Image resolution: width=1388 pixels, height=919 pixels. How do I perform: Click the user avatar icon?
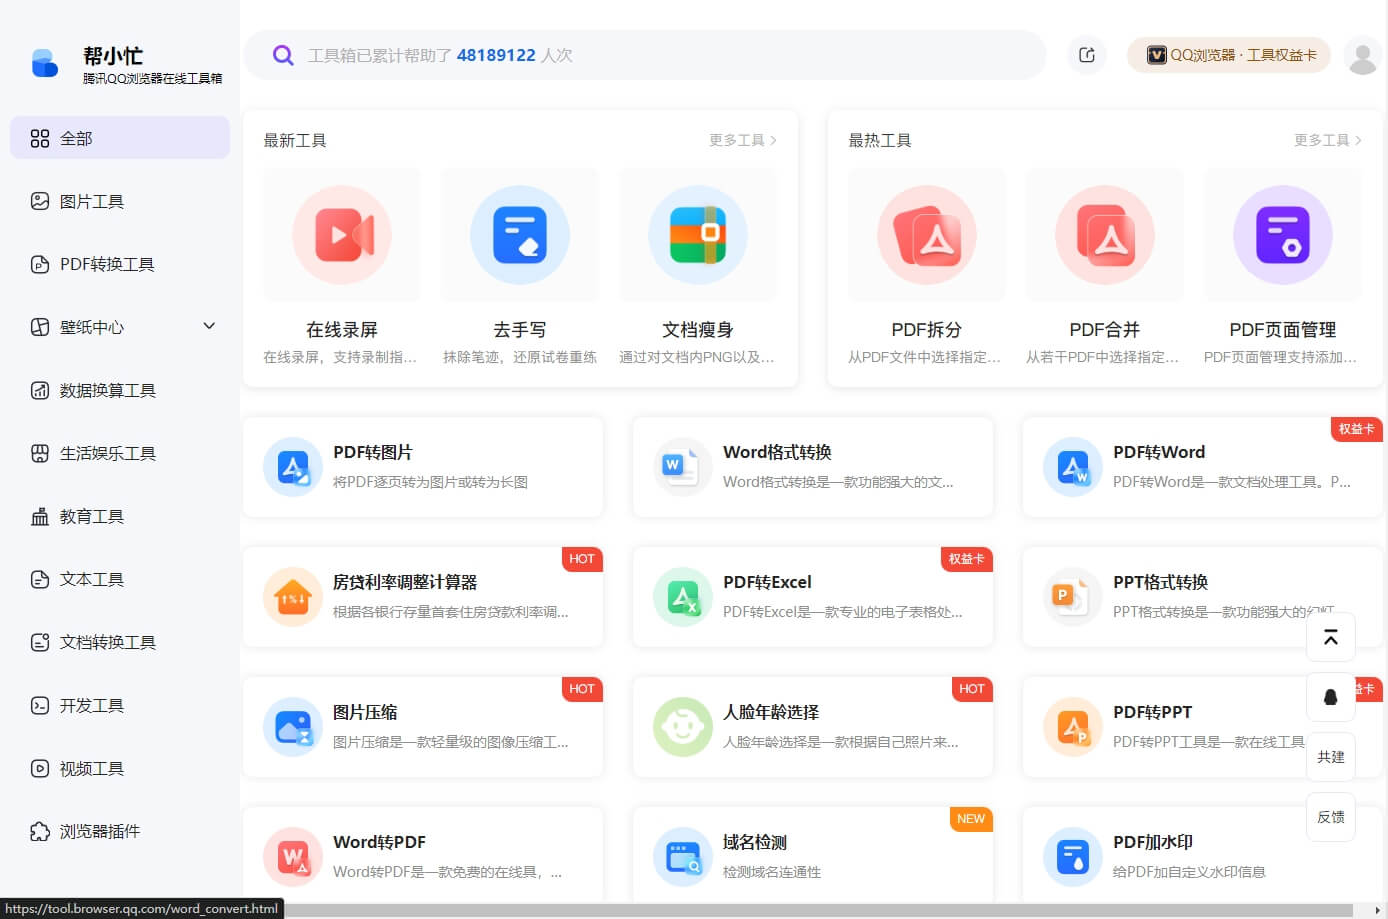click(x=1362, y=56)
